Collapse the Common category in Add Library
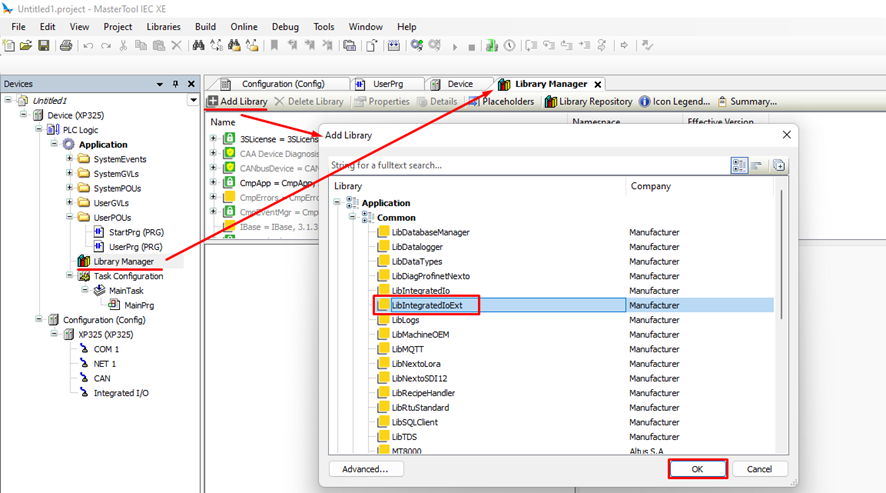 [352, 217]
